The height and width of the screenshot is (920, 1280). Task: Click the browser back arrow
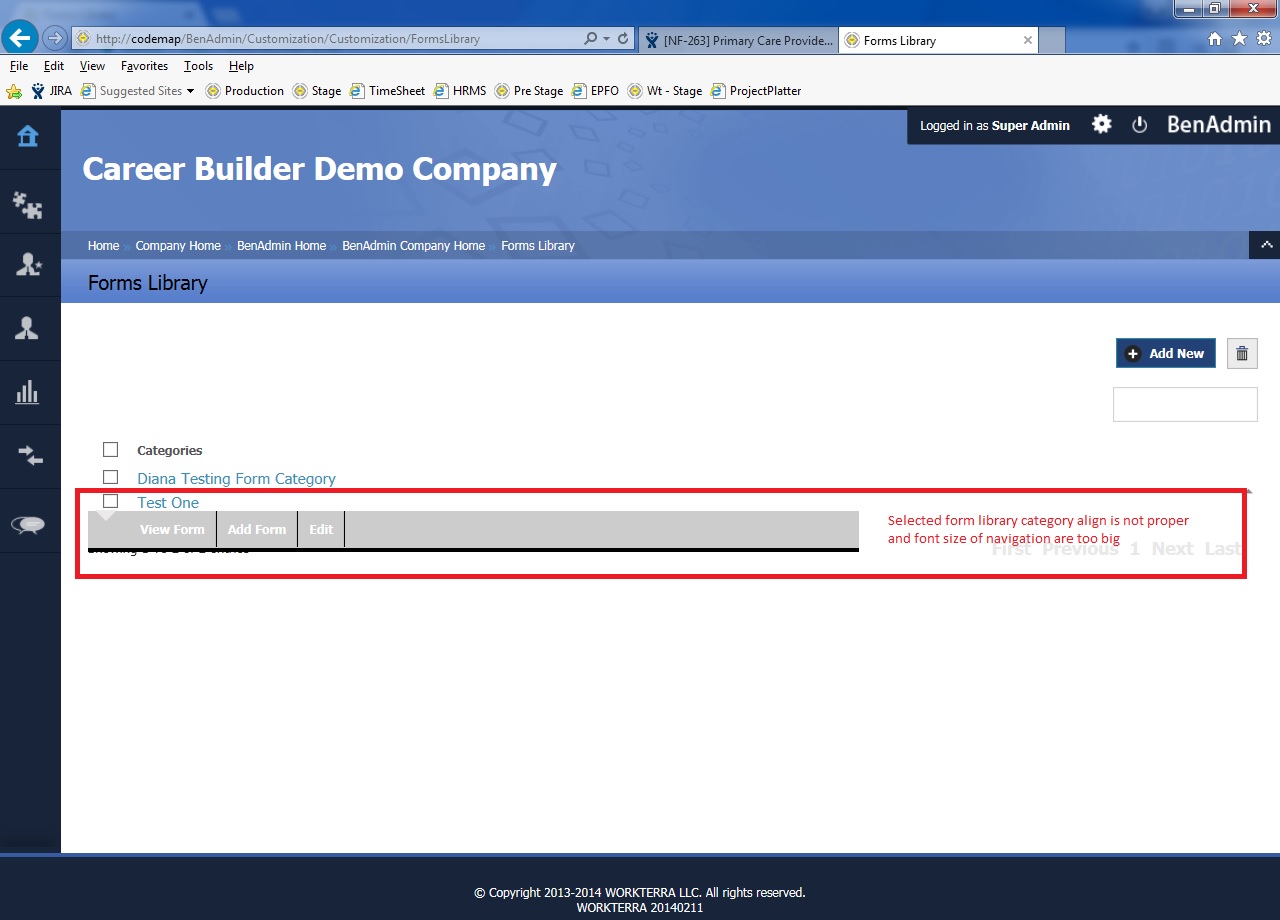point(19,39)
